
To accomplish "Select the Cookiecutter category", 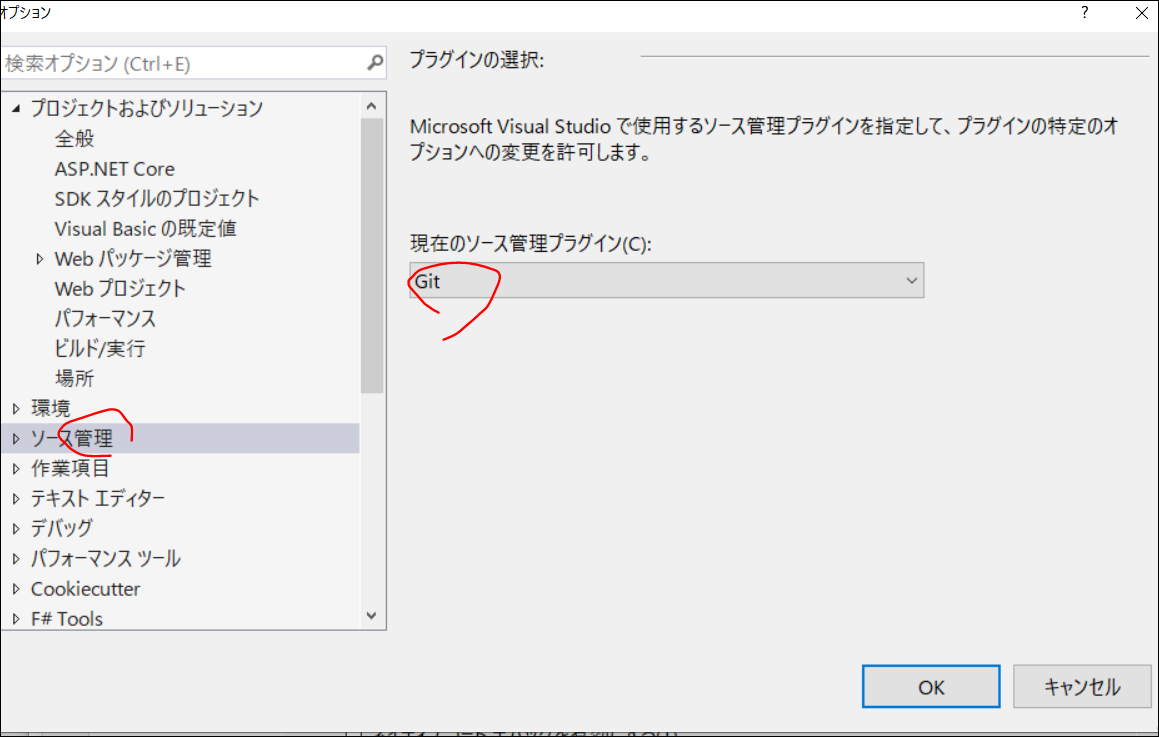I will coord(86,589).
